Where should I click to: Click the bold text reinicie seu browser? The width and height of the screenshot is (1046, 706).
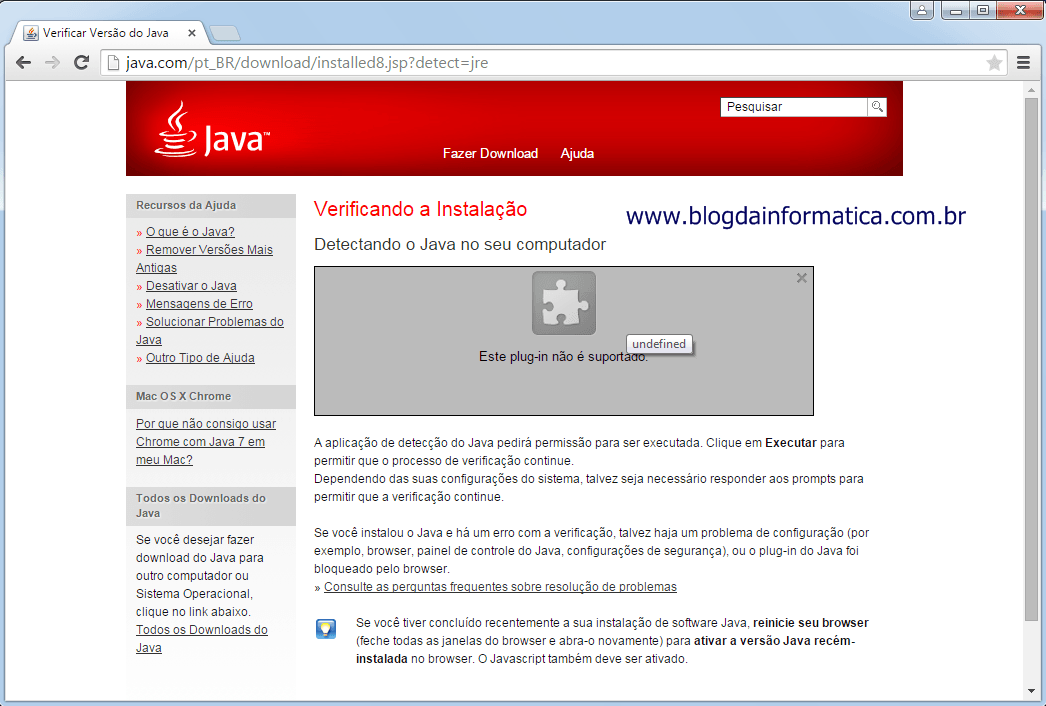(811, 623)
